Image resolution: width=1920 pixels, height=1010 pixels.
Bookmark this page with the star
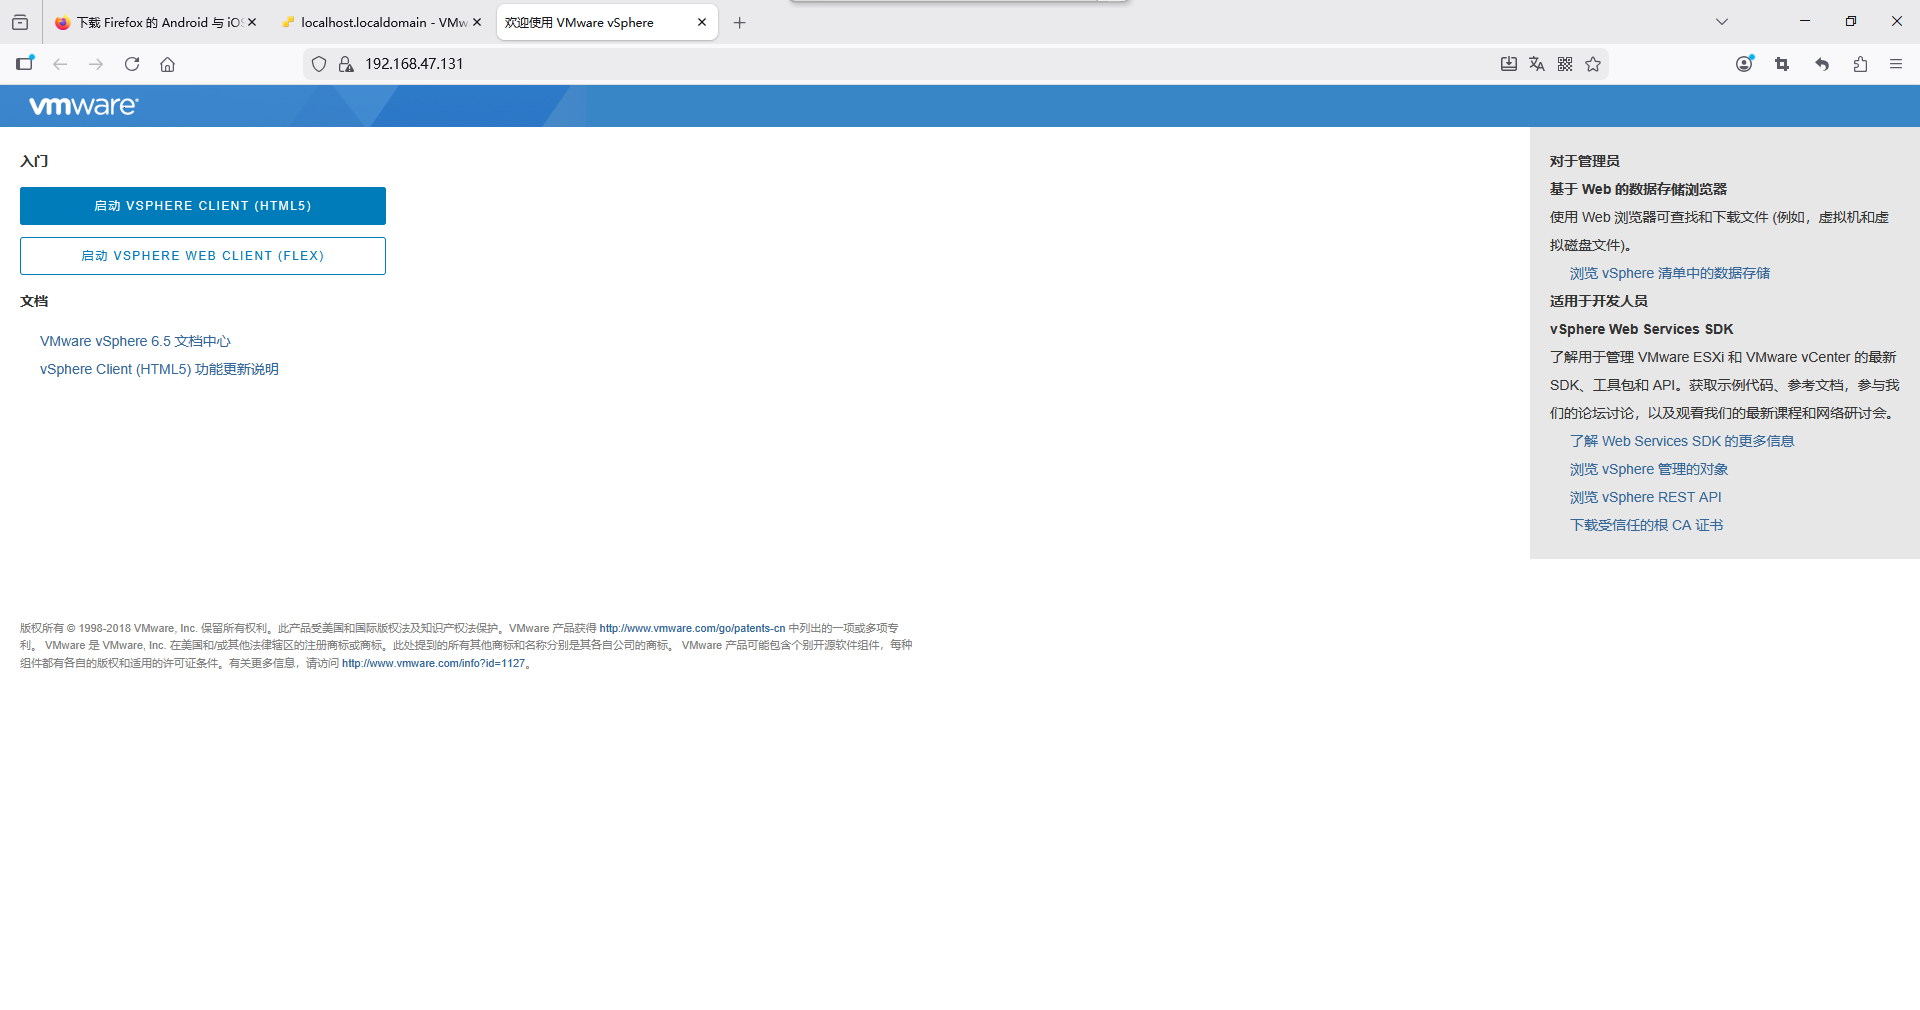[1593, 64]
